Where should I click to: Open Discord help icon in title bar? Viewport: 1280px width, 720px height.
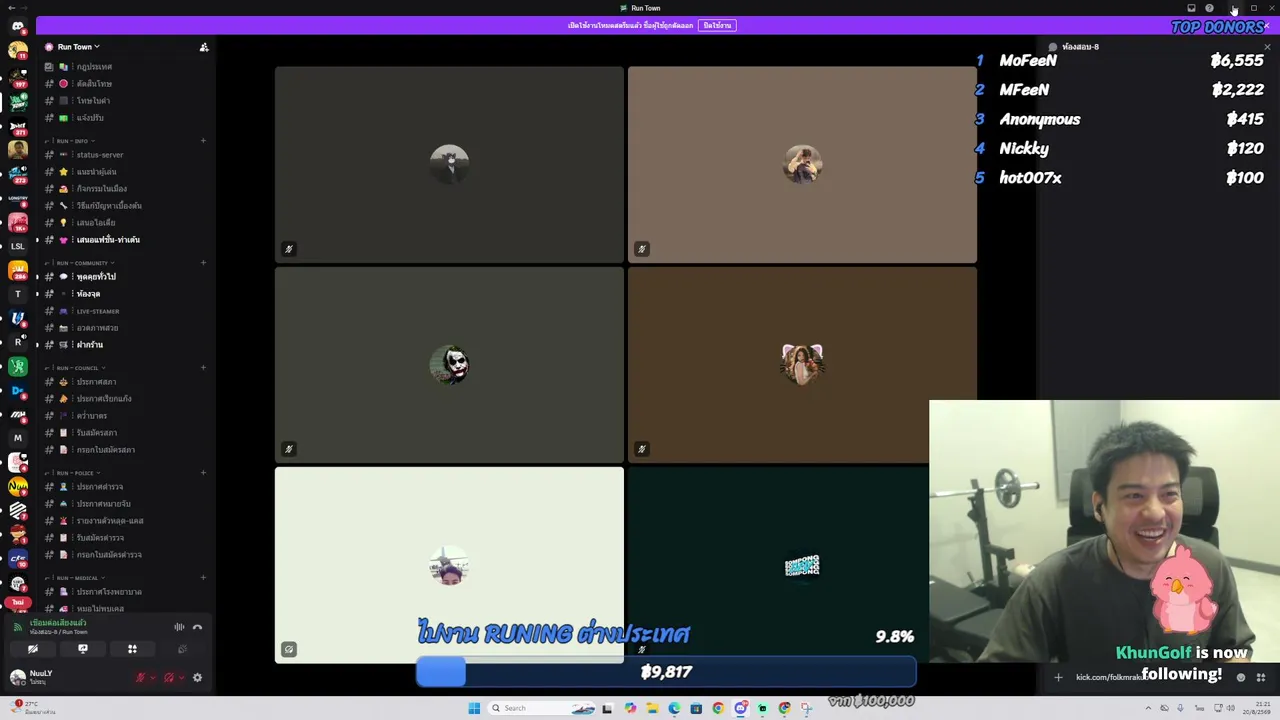coord(1209,8)
